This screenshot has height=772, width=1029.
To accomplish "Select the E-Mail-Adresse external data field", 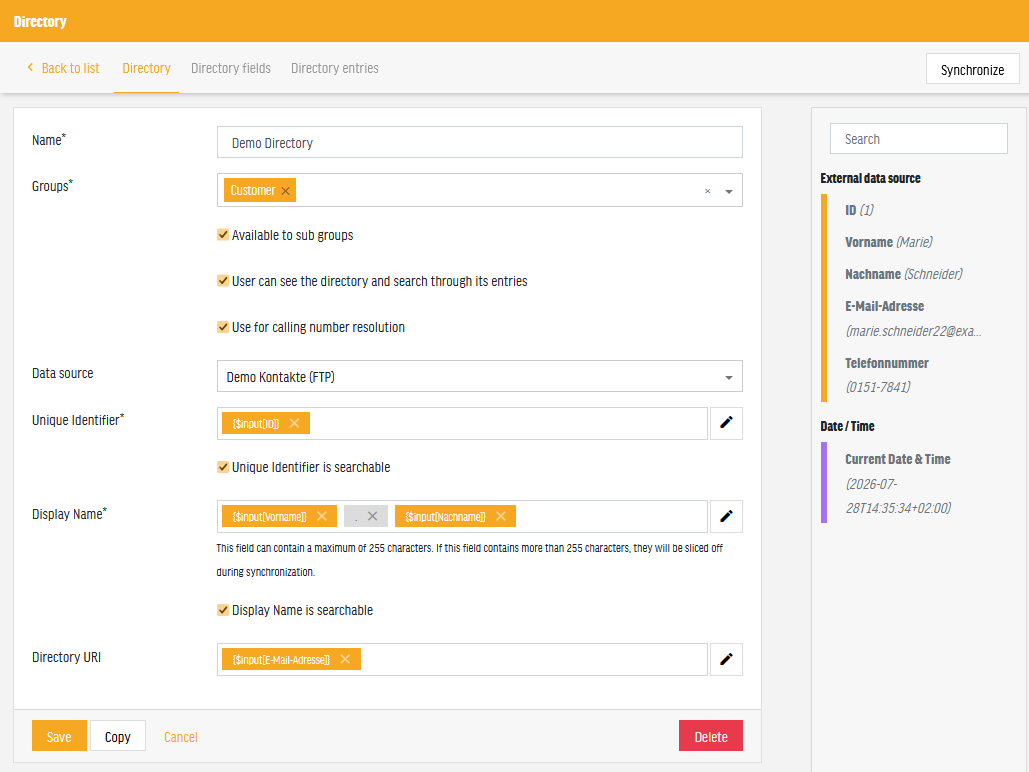I will coord(914,318).
